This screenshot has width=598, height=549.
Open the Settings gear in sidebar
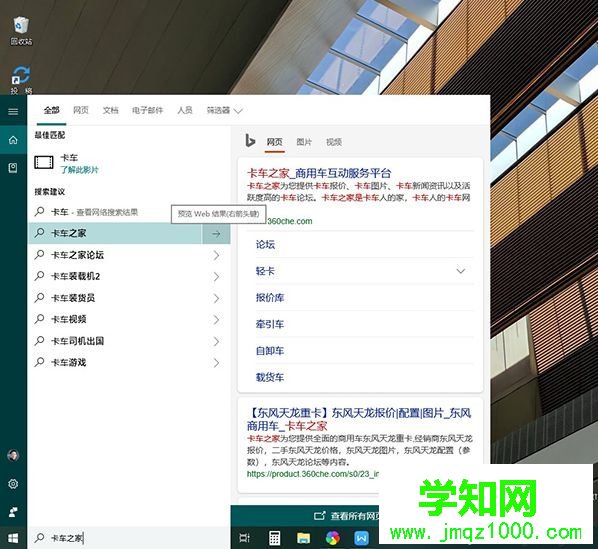(x=13, y=483)
